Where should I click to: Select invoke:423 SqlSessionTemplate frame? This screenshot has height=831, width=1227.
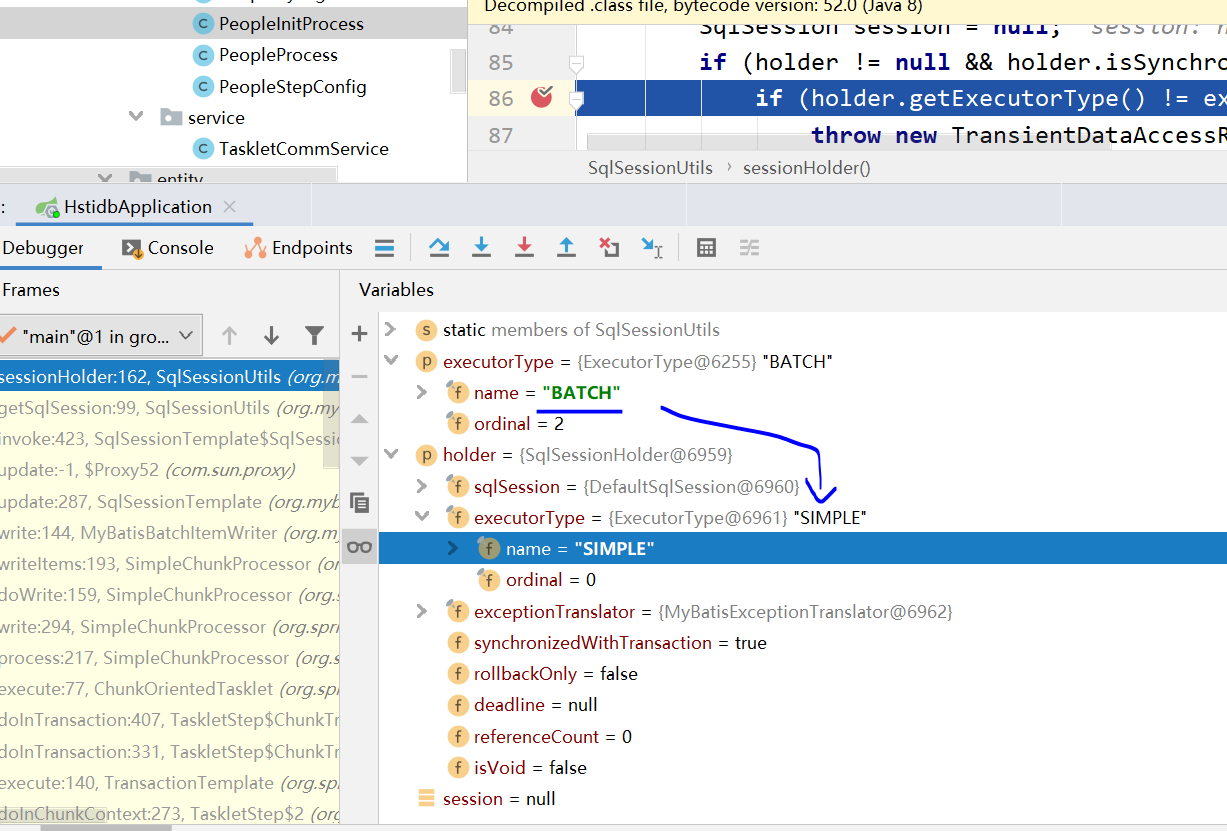click(x=169, y=439)
